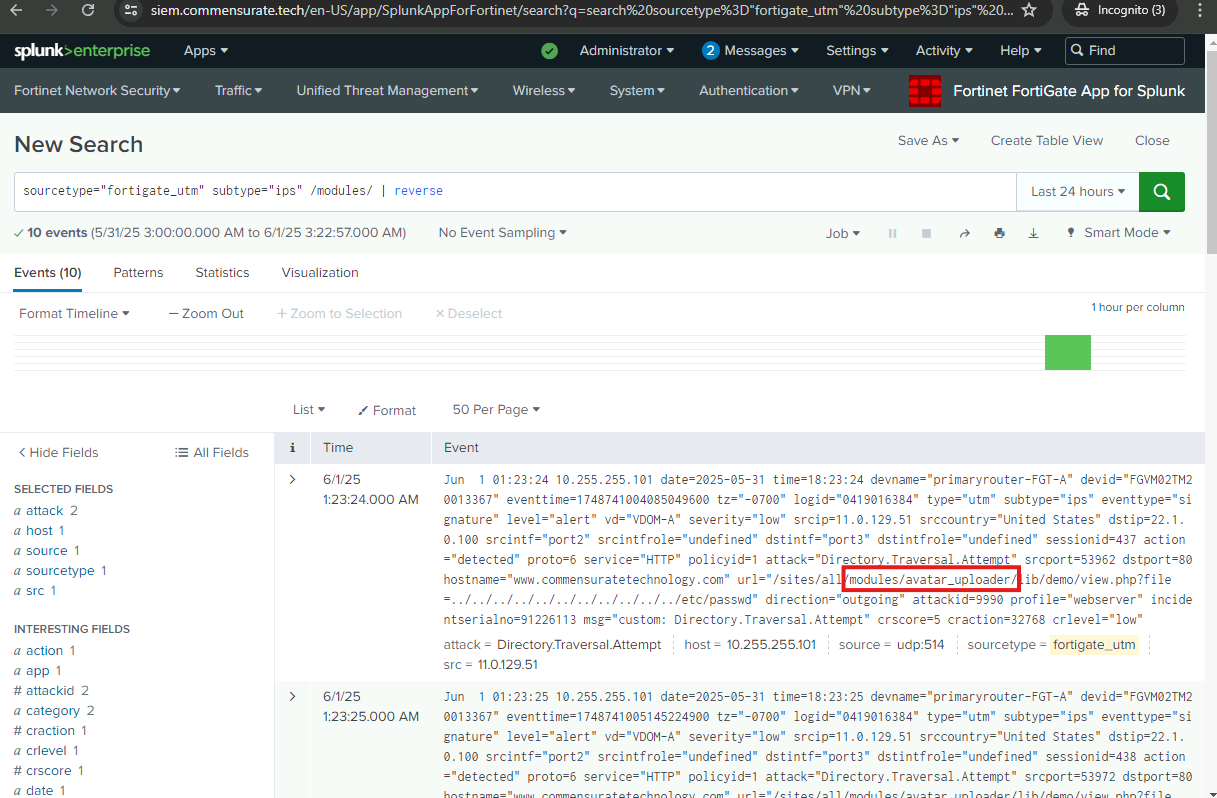This screenshot has width=1217, height=798.
Task: Print the search results
Action: 999,233
